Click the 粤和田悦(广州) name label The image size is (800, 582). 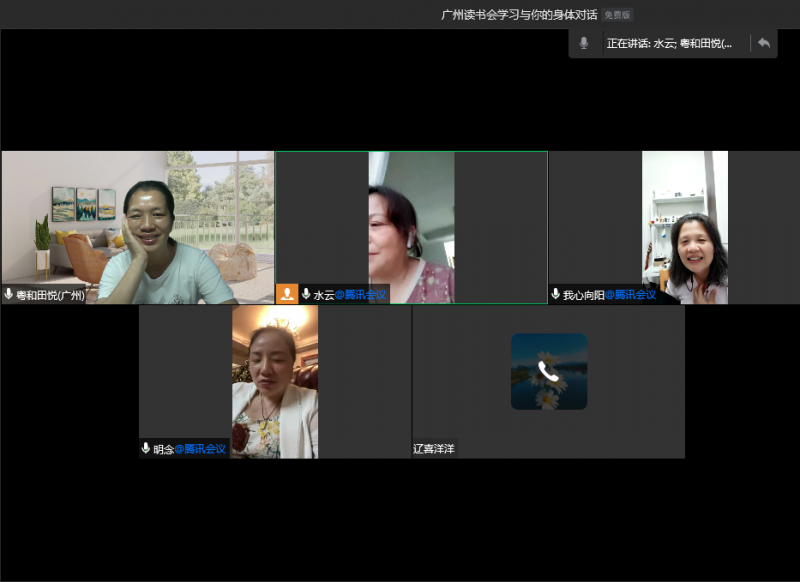(x=50, y=295)
